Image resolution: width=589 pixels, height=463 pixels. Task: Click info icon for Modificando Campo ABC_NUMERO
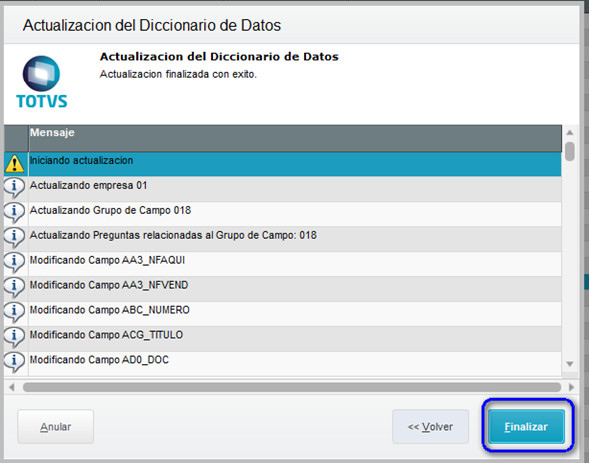pyautogui.click(x=14, y=312)
